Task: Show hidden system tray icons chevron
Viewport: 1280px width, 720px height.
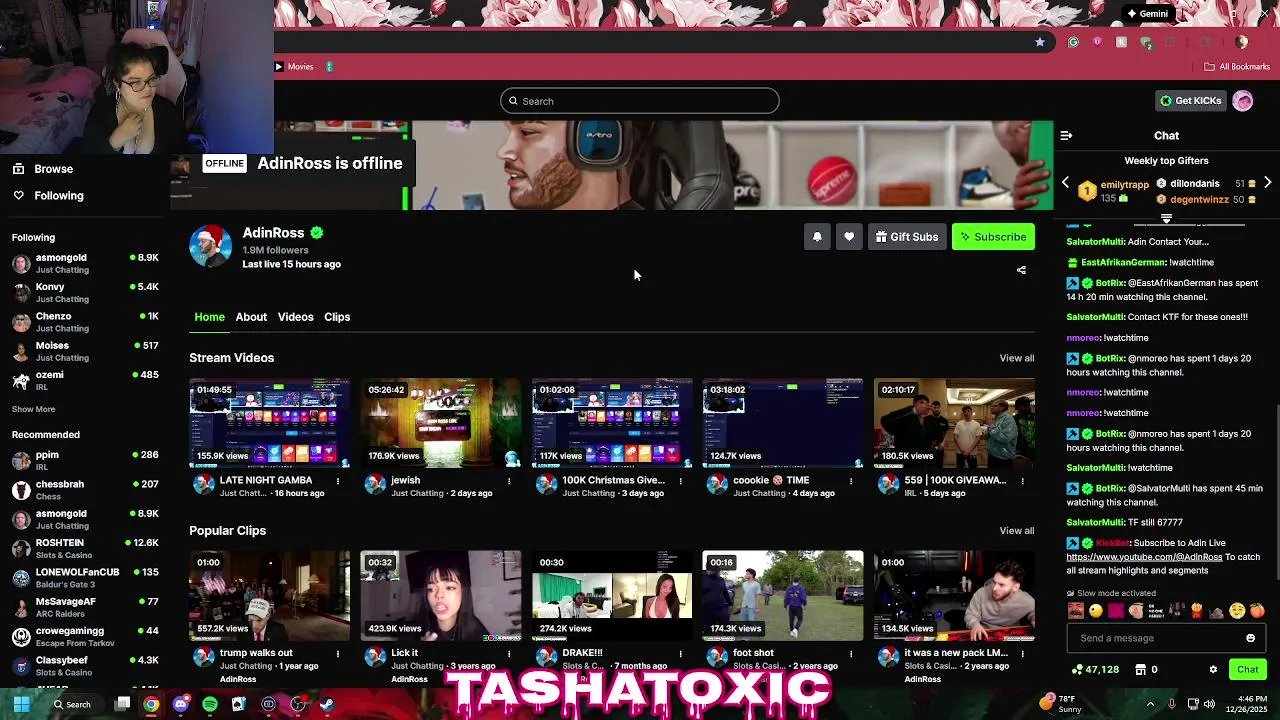Action: pyautogui.click(x=1150, y=704)
